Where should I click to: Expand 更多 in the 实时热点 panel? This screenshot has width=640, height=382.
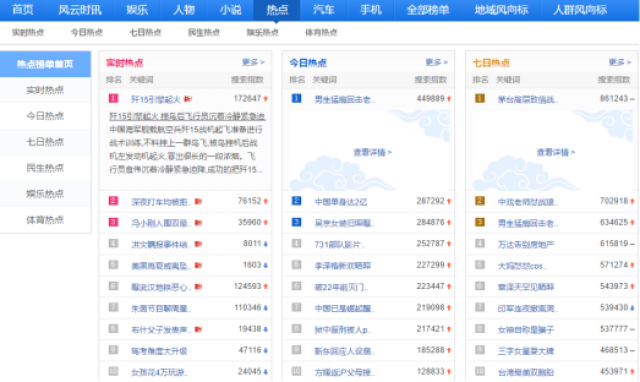coord(253,62)
